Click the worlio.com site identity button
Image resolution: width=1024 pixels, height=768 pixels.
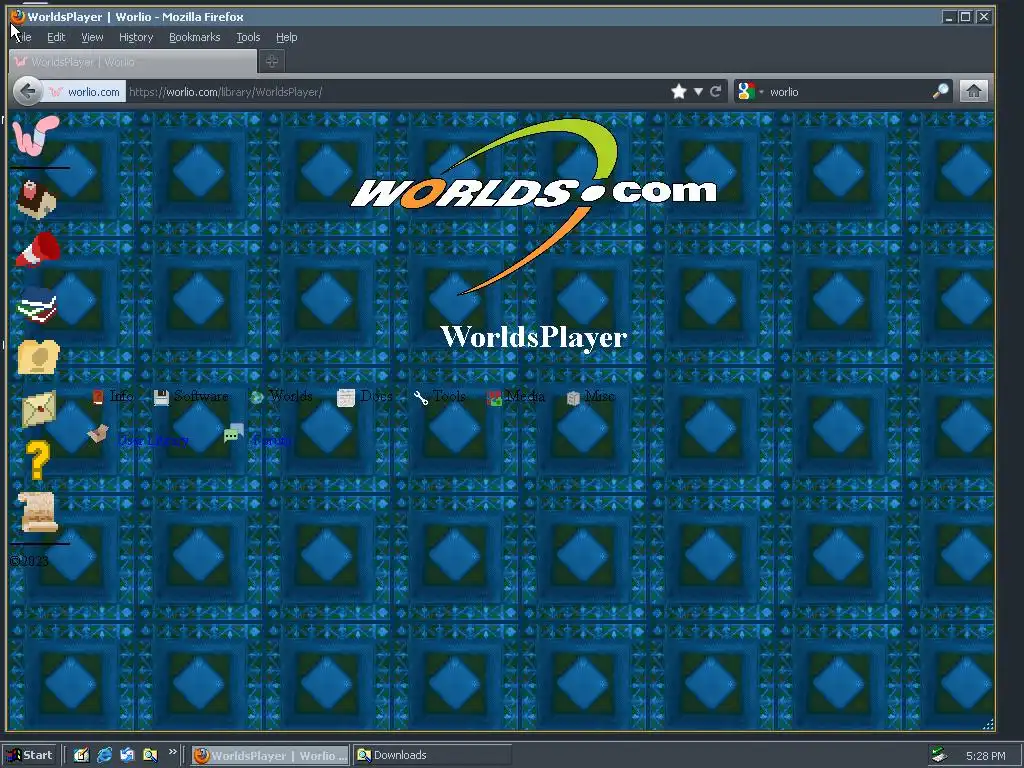(84, 92)
